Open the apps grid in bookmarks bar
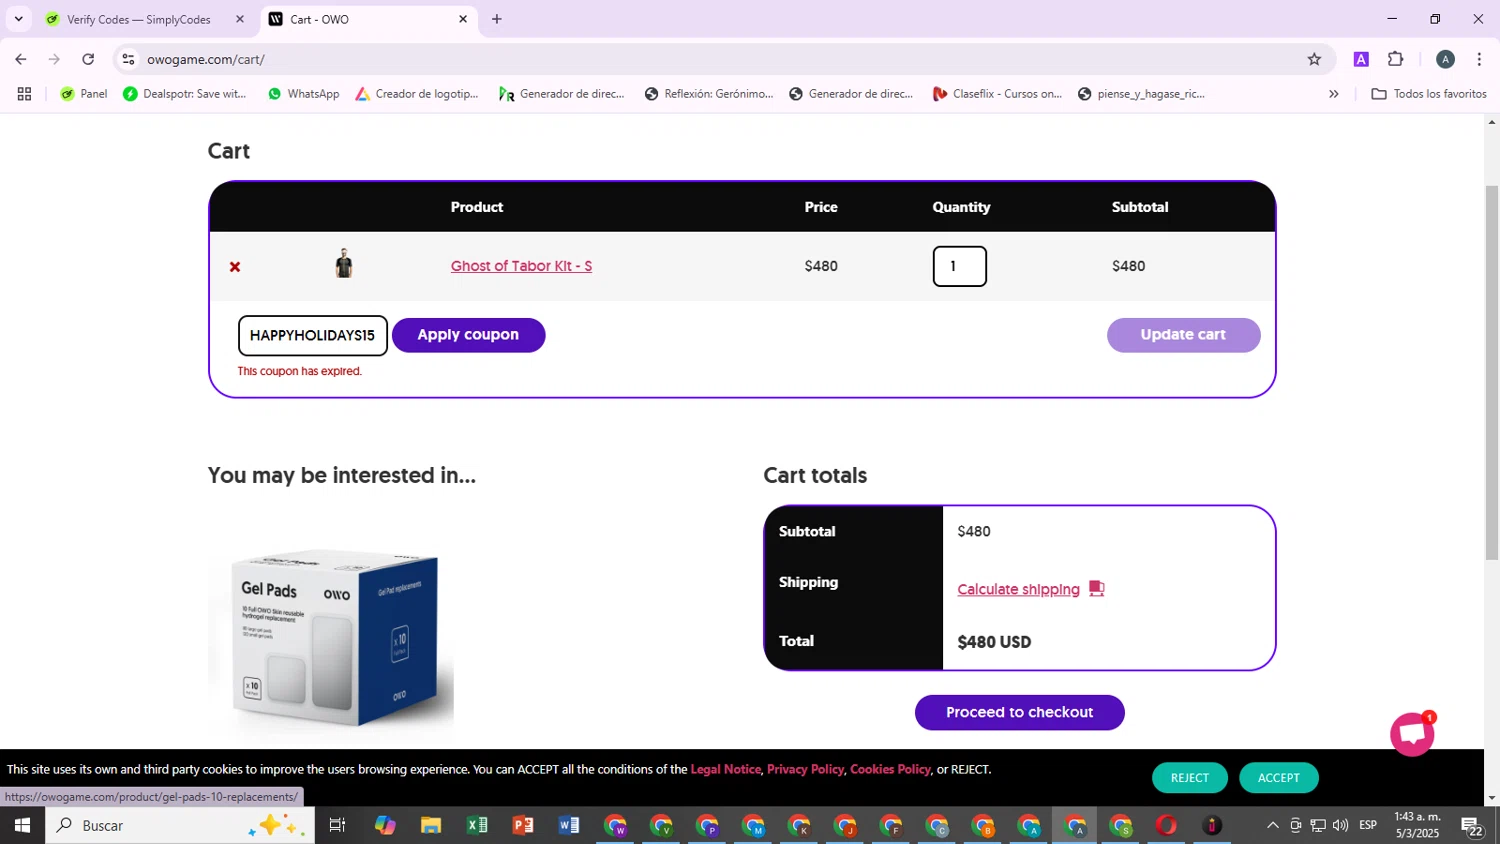 coord(24,94)
